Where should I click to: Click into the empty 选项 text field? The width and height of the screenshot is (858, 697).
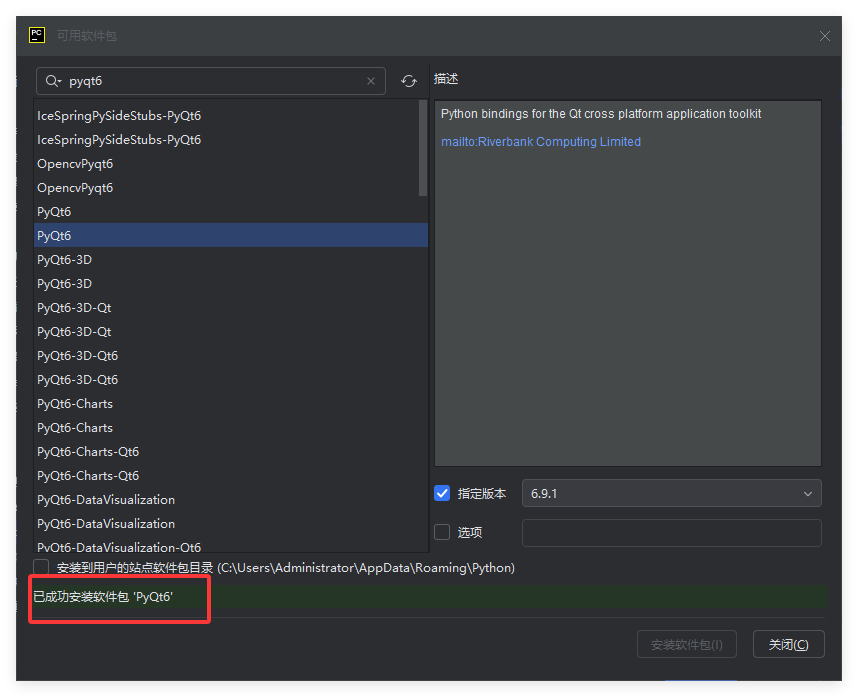[671, 532]
